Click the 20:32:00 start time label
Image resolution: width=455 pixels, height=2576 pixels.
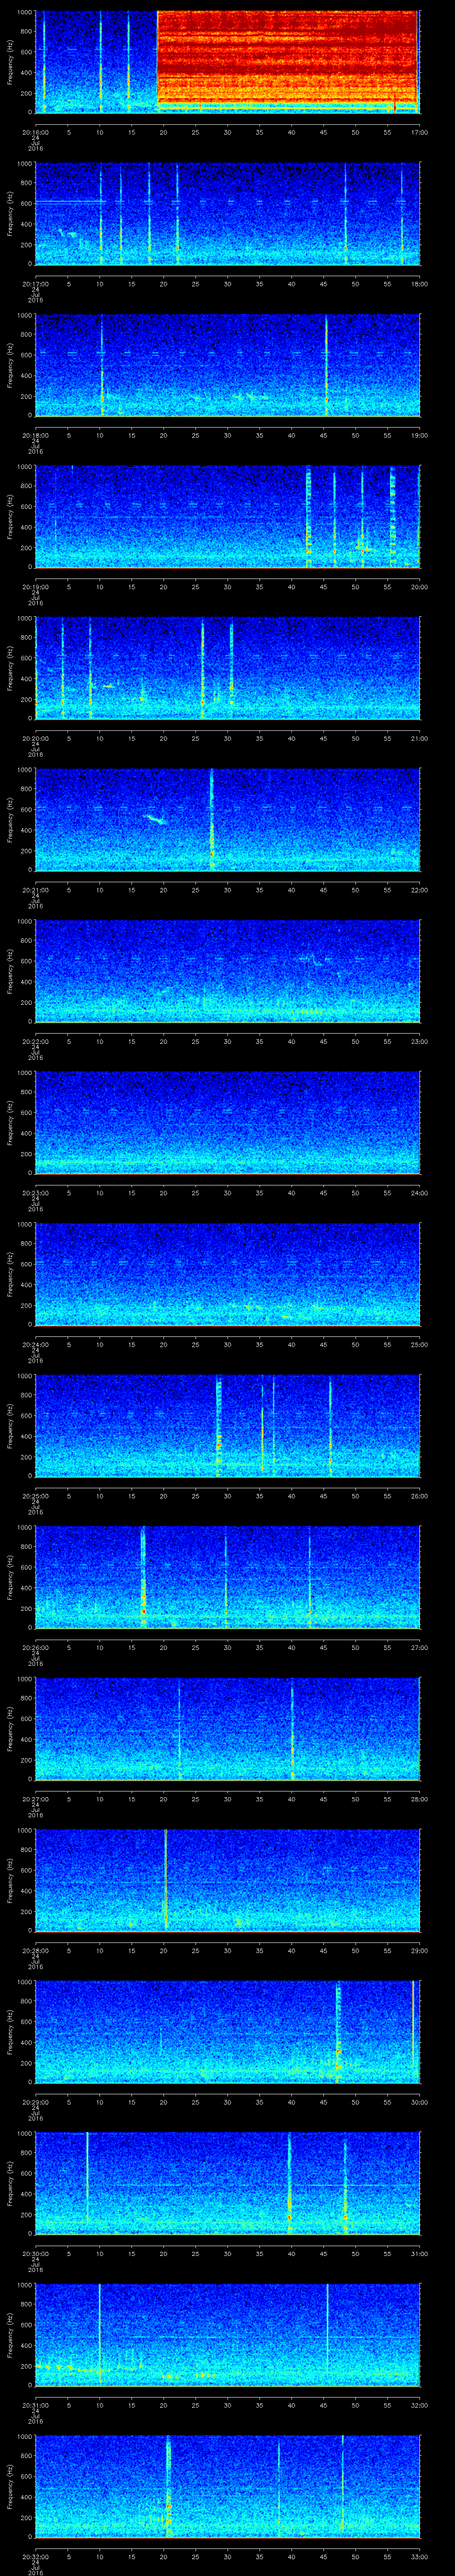(35, 2556)
